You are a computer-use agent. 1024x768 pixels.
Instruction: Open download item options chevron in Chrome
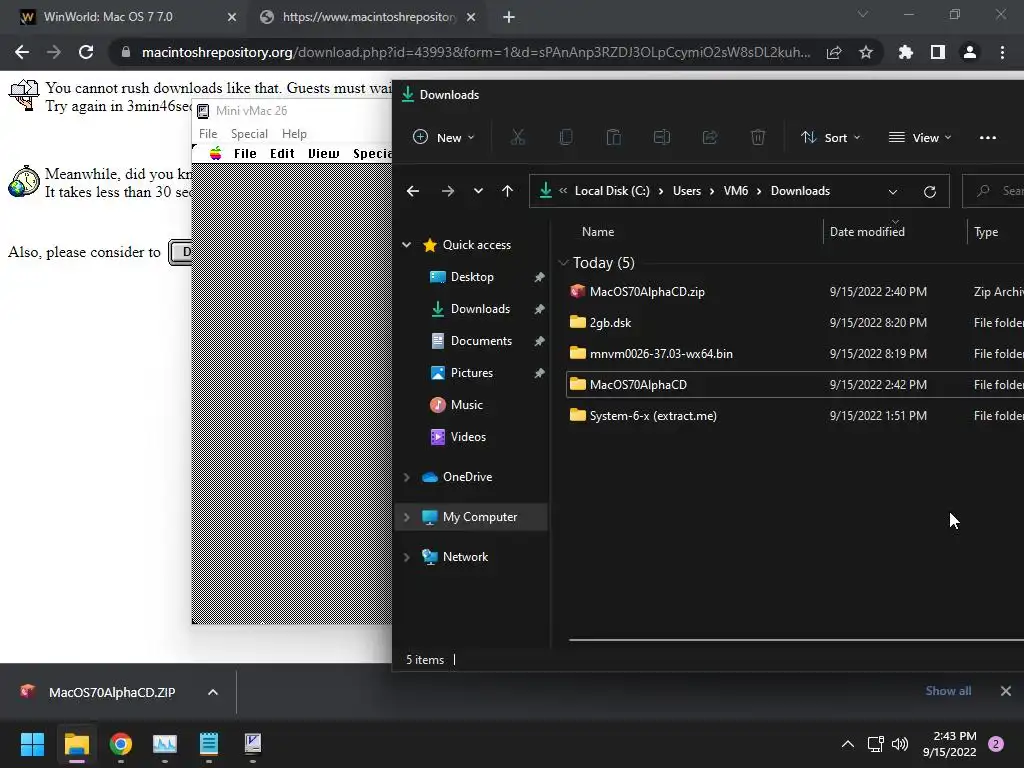pos(213,692)
